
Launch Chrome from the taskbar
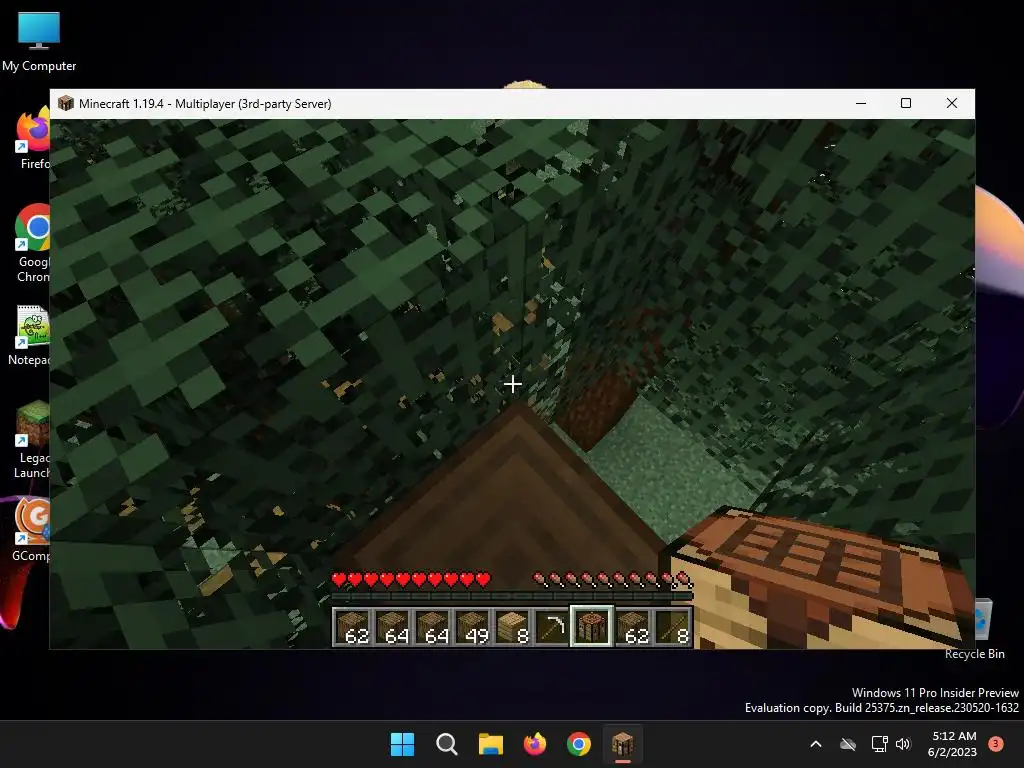coord(579,744)
